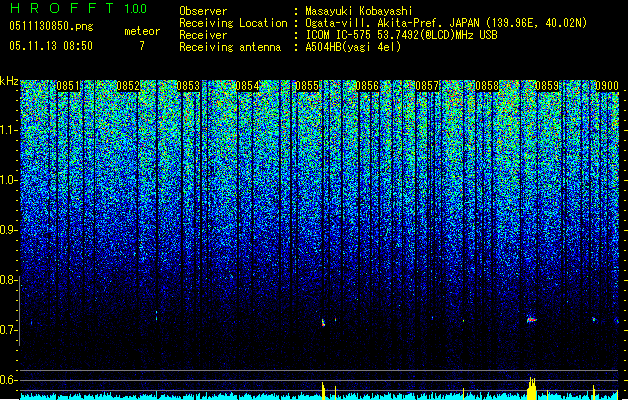
Task: Click the meteor echo just after 0855
Action: pyautogui.click(x=323, y=322)
